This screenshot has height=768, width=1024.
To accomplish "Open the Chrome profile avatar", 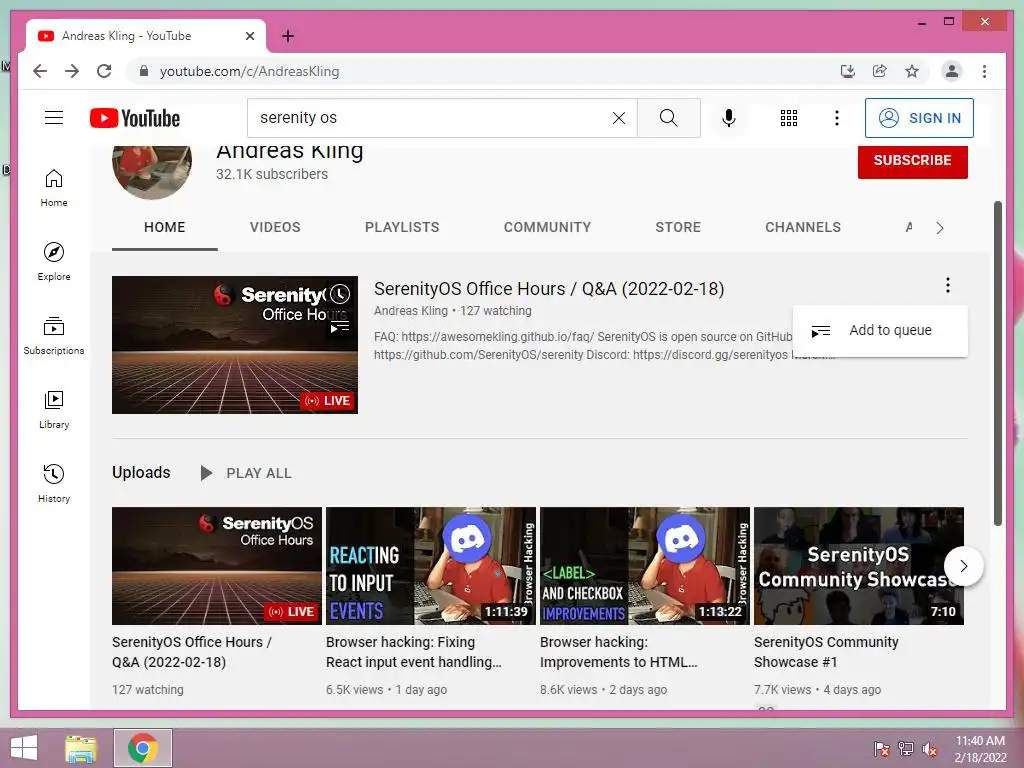I will [x=952, y=71].
